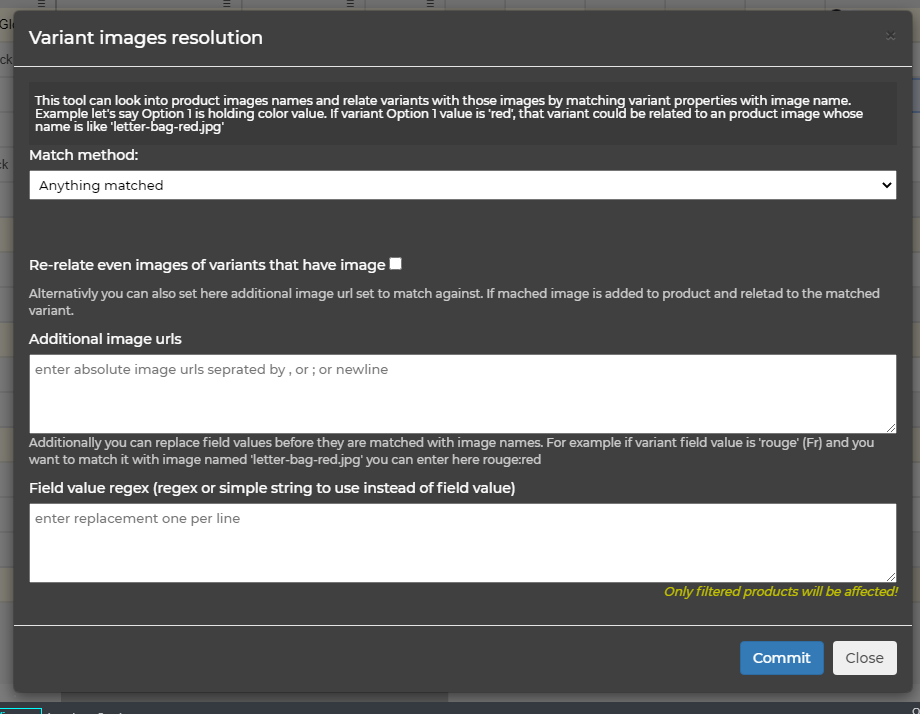Click the arrow on the 'Anything matched' select
The height and width of the screenshot is (714, 920).
pyautogui.click(x=886, y=185)
